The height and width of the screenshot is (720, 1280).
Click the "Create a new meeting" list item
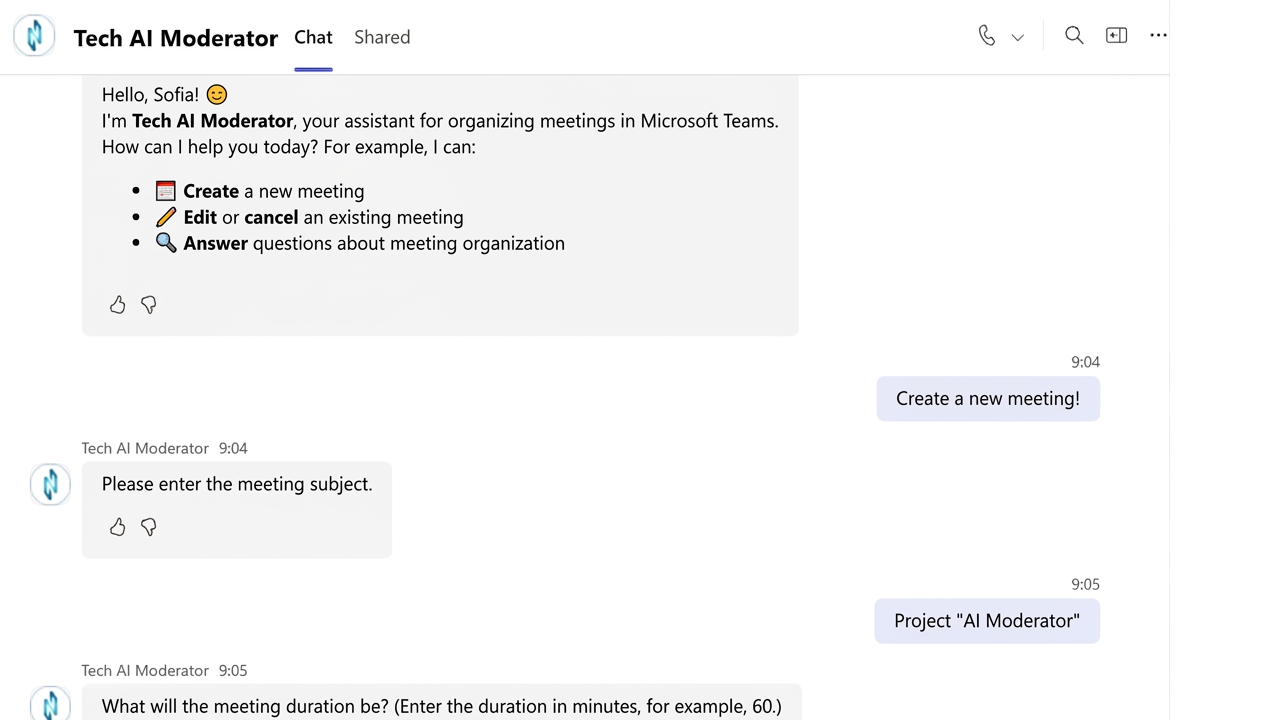point(259,191)
